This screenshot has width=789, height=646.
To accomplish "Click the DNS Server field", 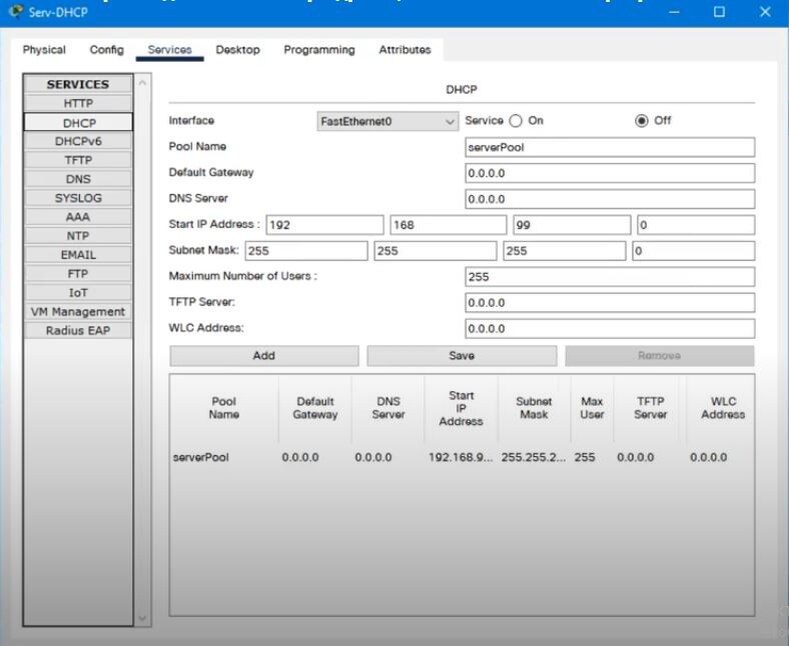I will pyautogui.click(x=609, y=199).
